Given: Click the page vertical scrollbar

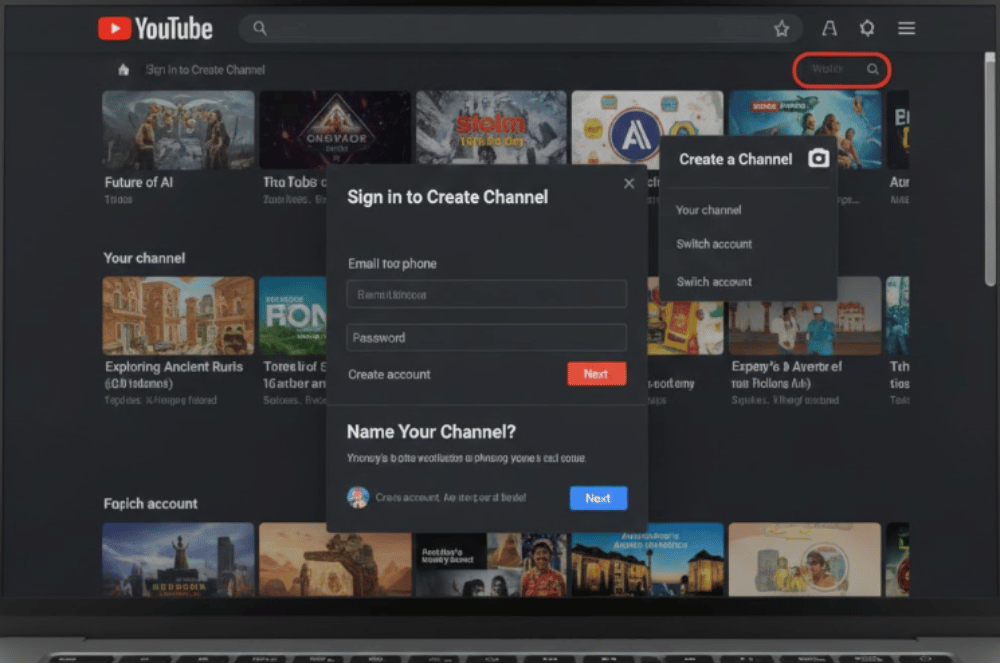Looking at the screenshot, I should 990,169.
